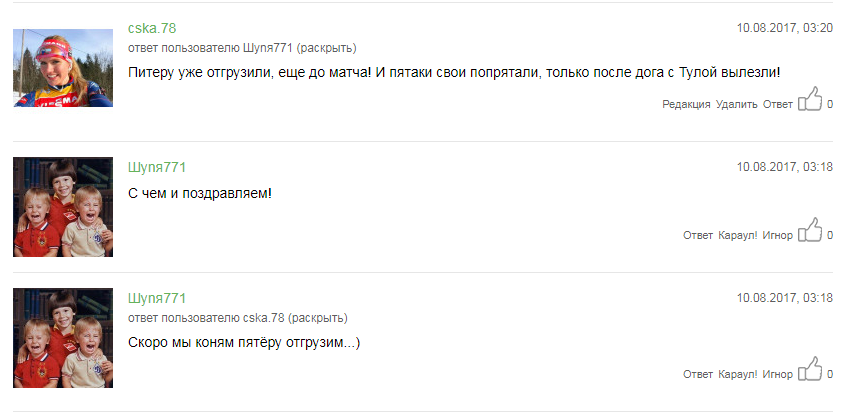This screenshot has width=844, height=413.
Task: Like the cska.78 comment with thumbs-up
Action: pos(810,99)
